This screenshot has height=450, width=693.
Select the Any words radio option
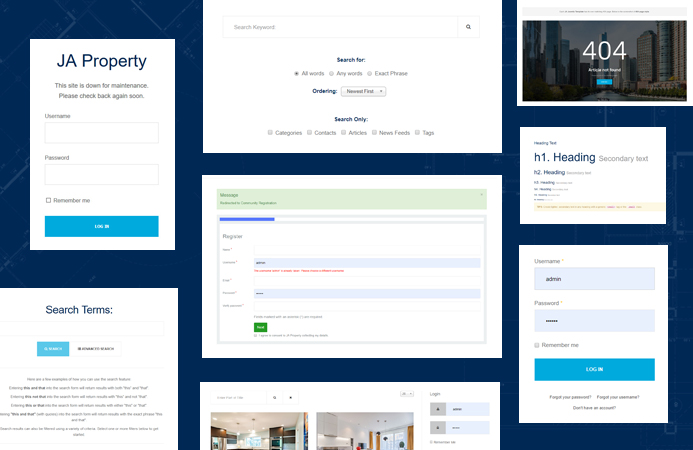pyautogui.click(x=331, y=73)
